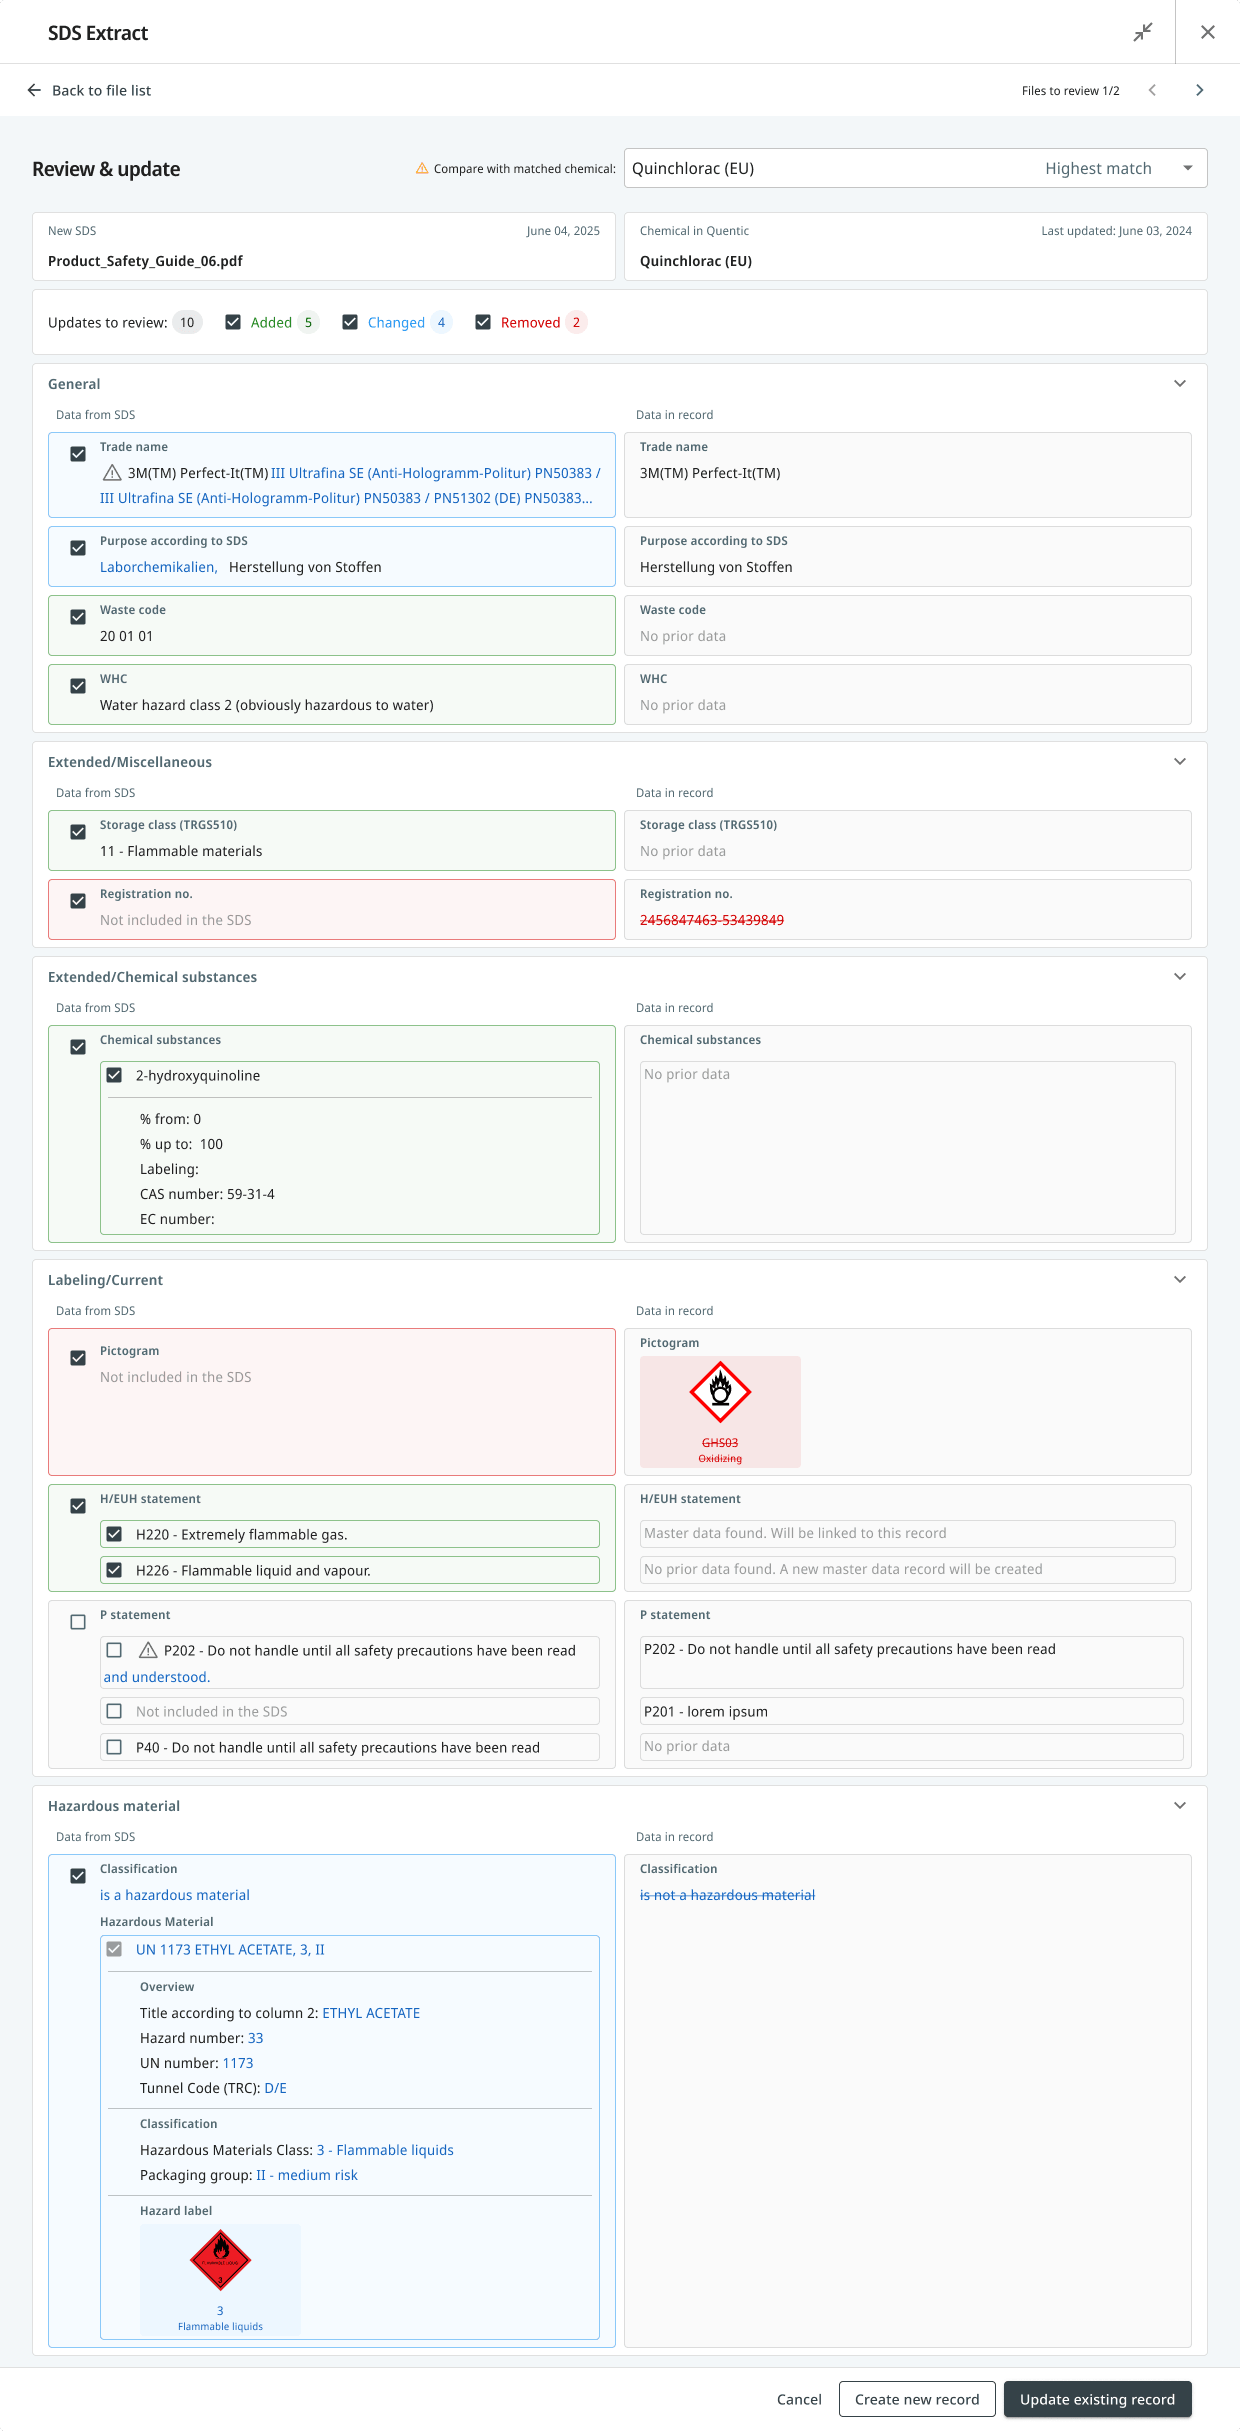Check the P202 statement checkbox
This screenshot has height=2431, width=1240.
click(114, 1650)
